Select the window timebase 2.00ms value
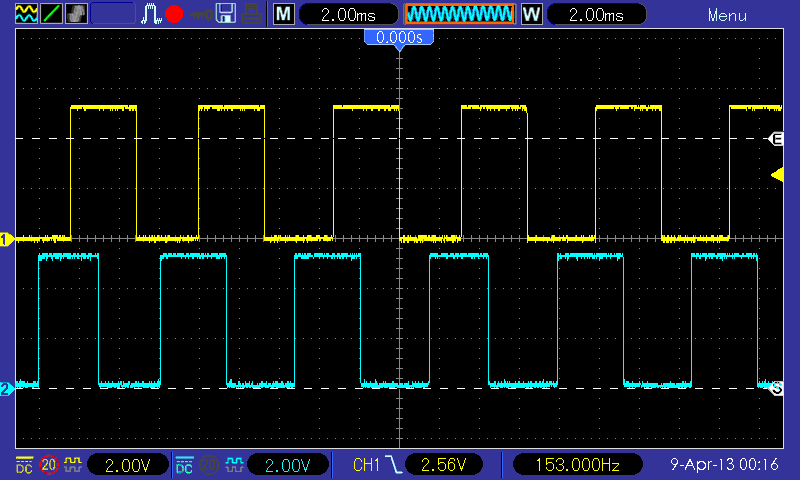The height and width of the screenshot is (480, 800). point(596,14)
